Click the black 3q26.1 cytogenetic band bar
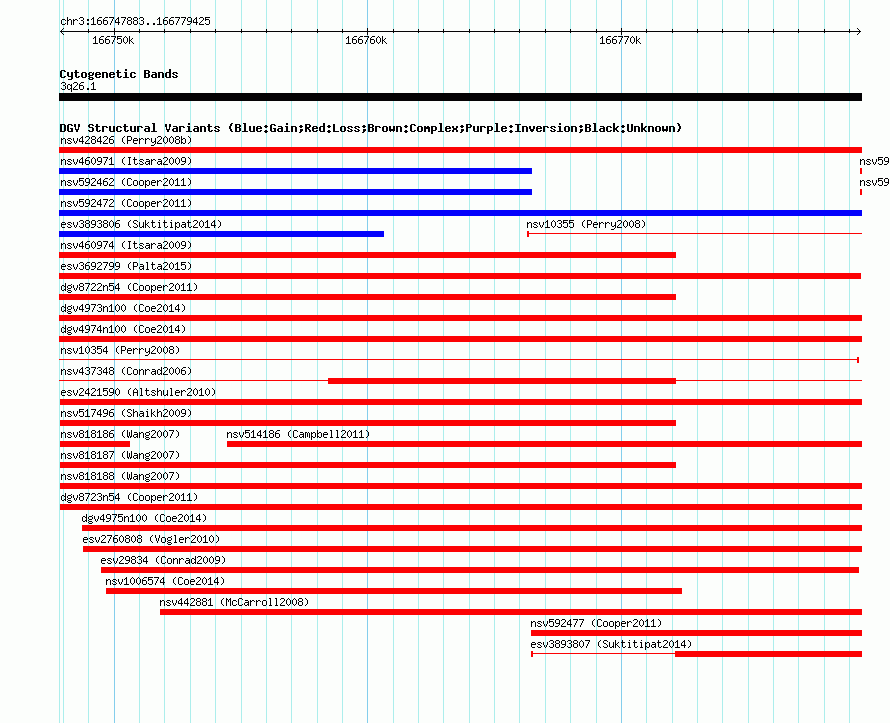890x723 pixels. (460, 97)
